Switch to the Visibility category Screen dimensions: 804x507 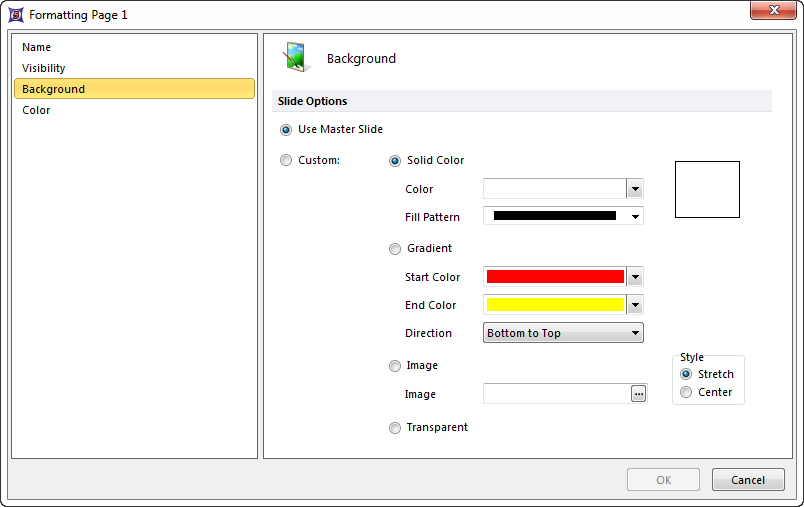pos(44,68)
